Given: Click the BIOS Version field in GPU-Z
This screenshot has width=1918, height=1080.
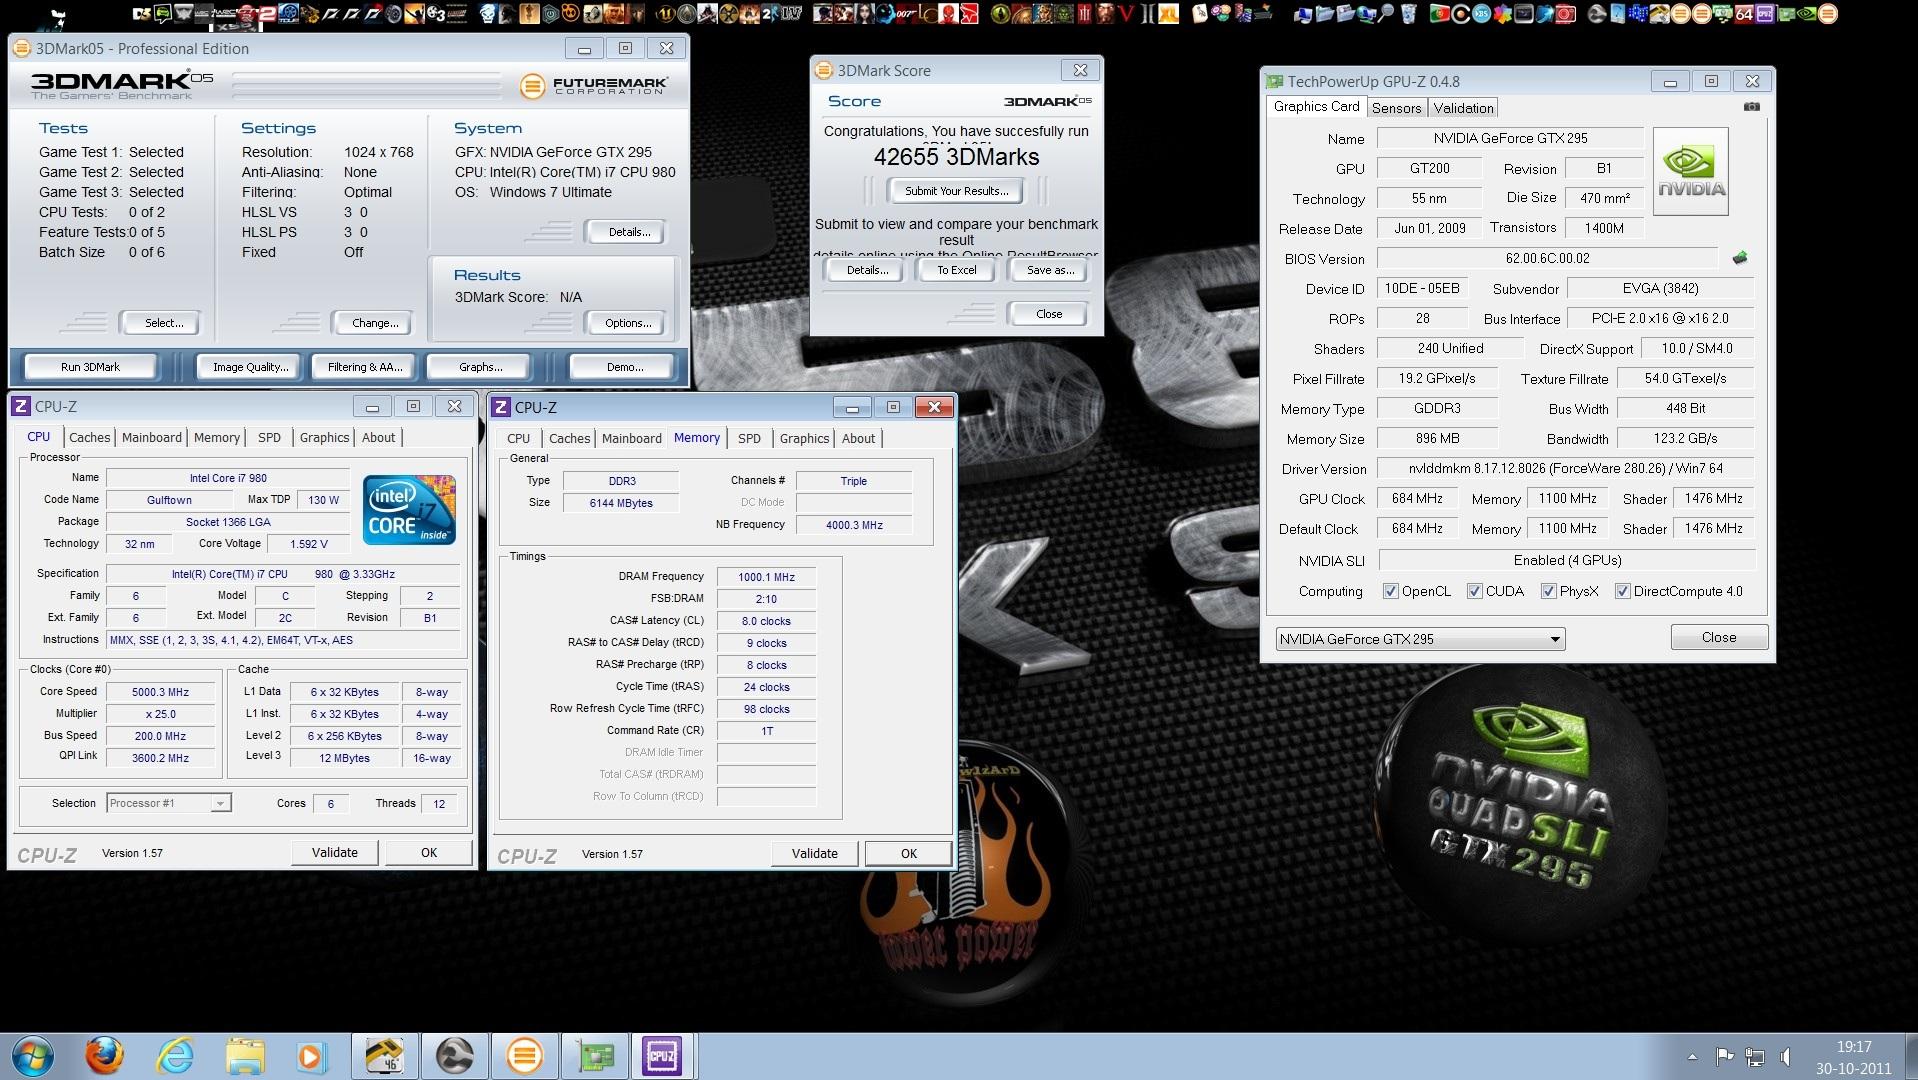Looking at the screenshot, I should pyautogui.click(x=1547, y=259).
